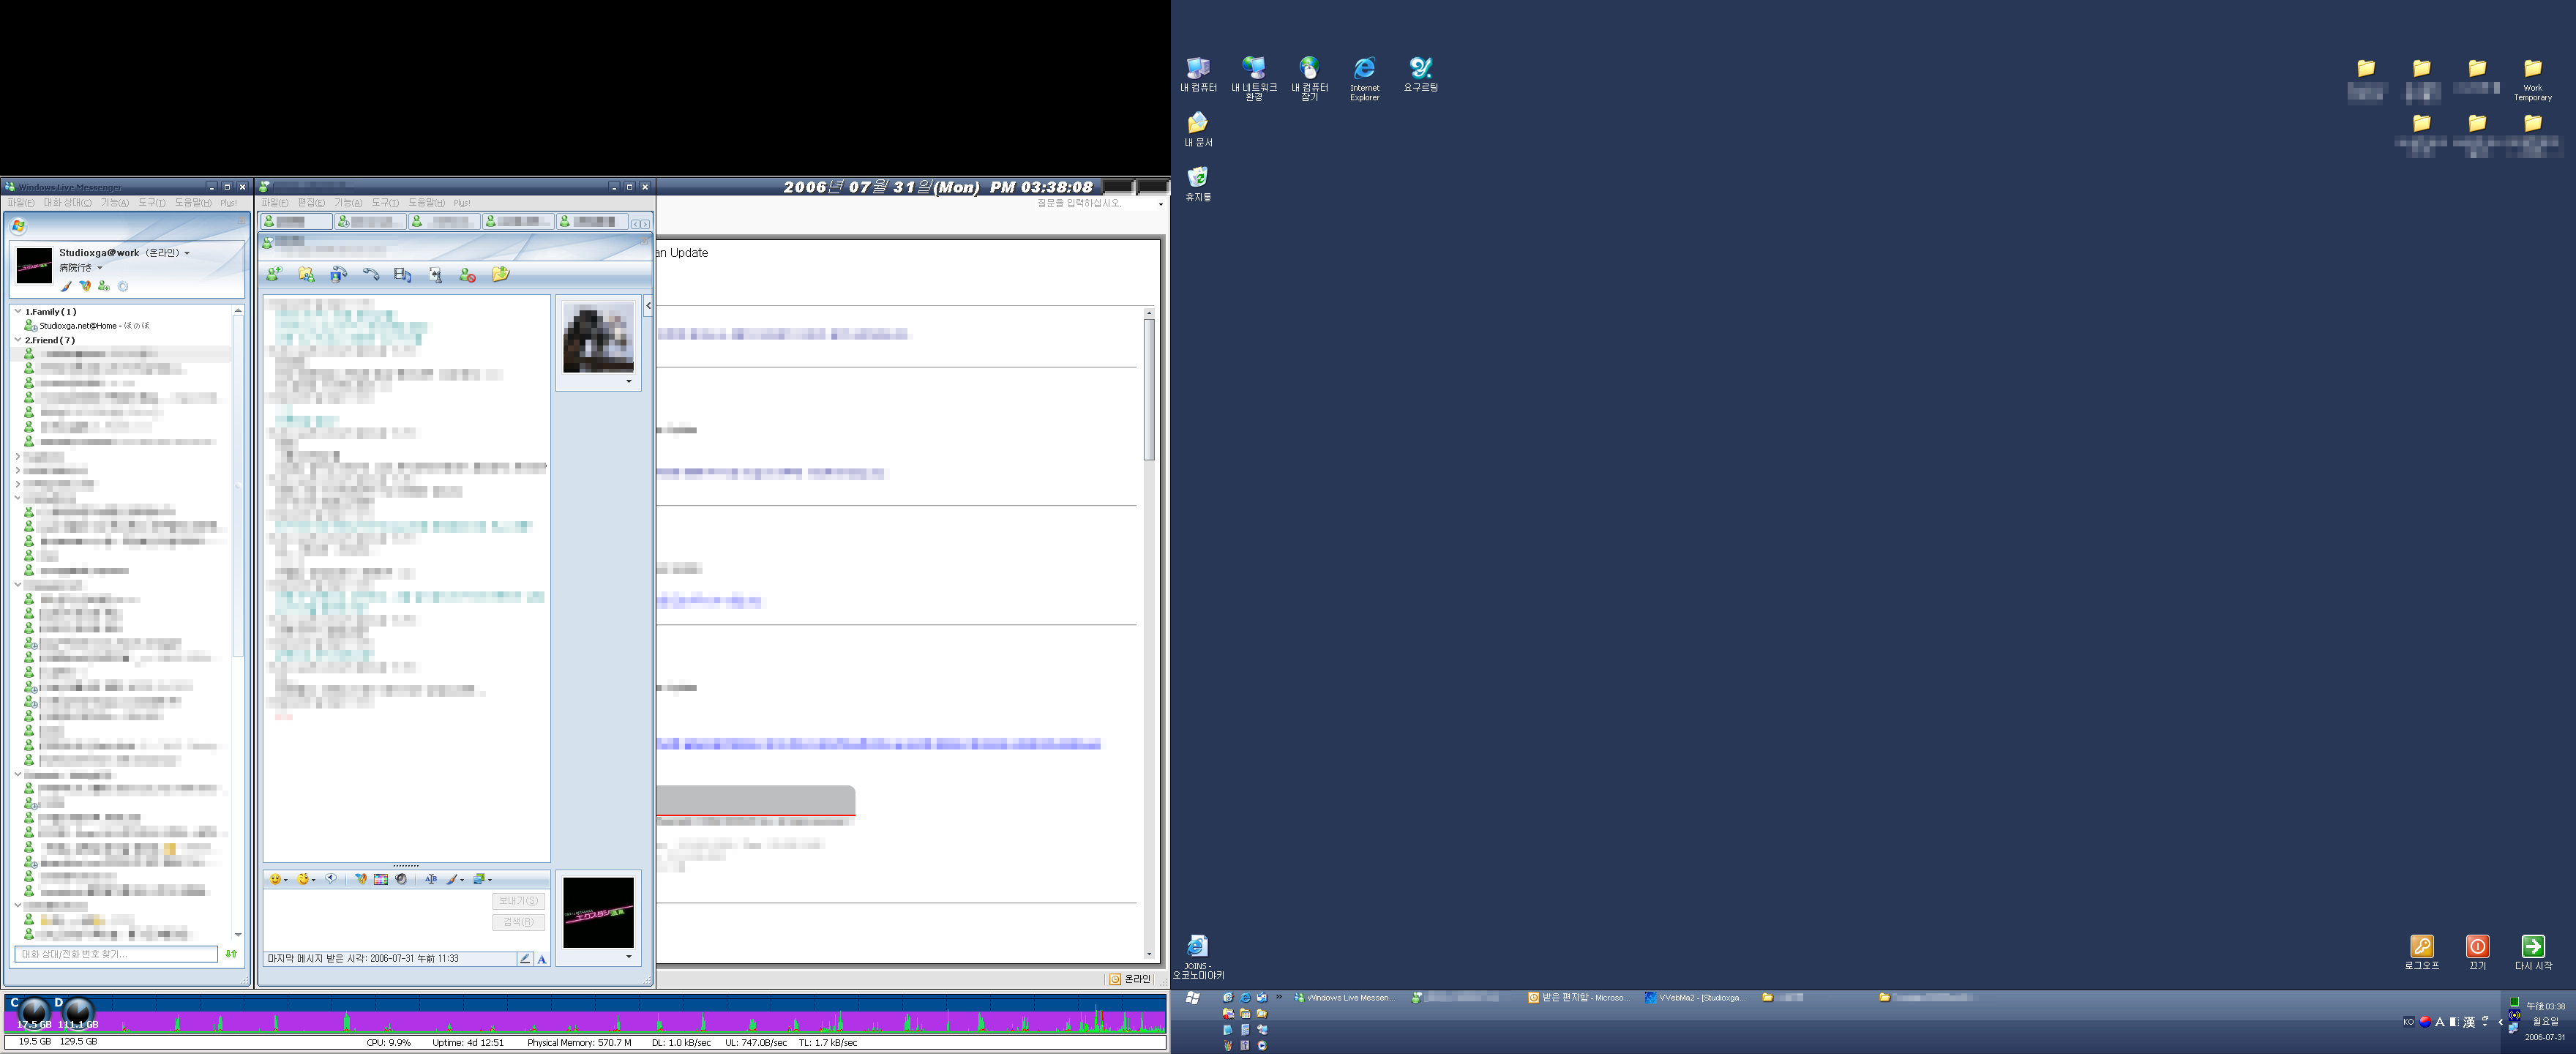The image size is (2576, 1054).
Task: Click the speaker voice clip icon
Action: 401,879
